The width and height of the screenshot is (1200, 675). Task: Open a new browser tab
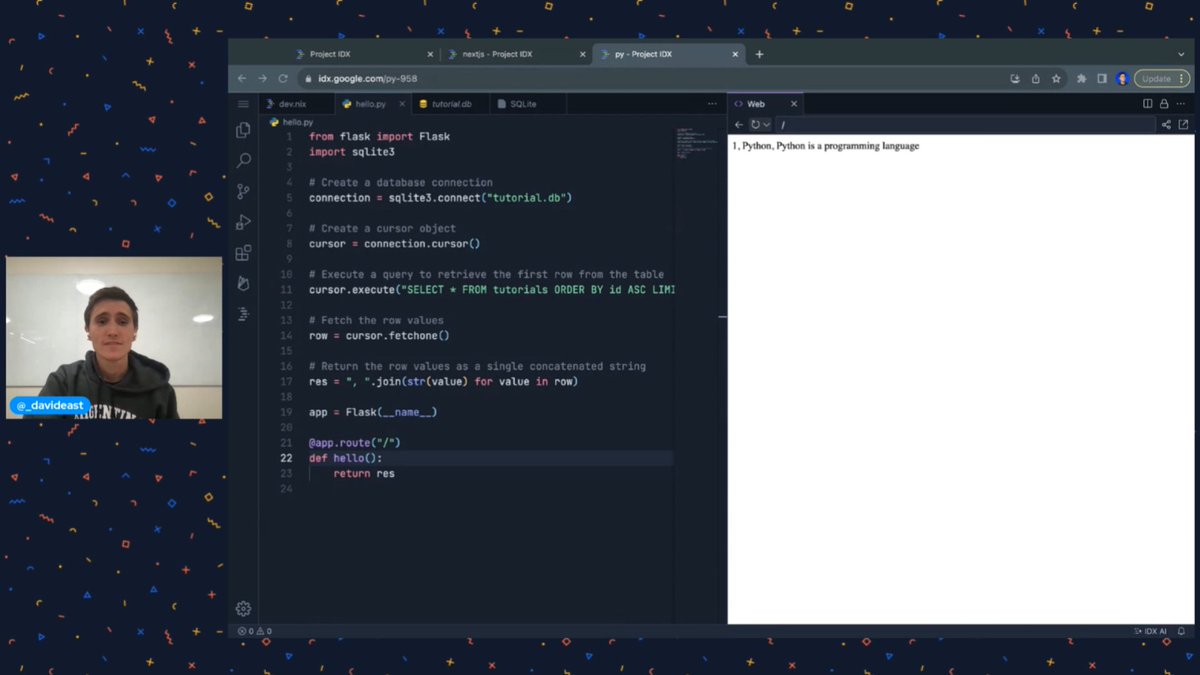759,54
